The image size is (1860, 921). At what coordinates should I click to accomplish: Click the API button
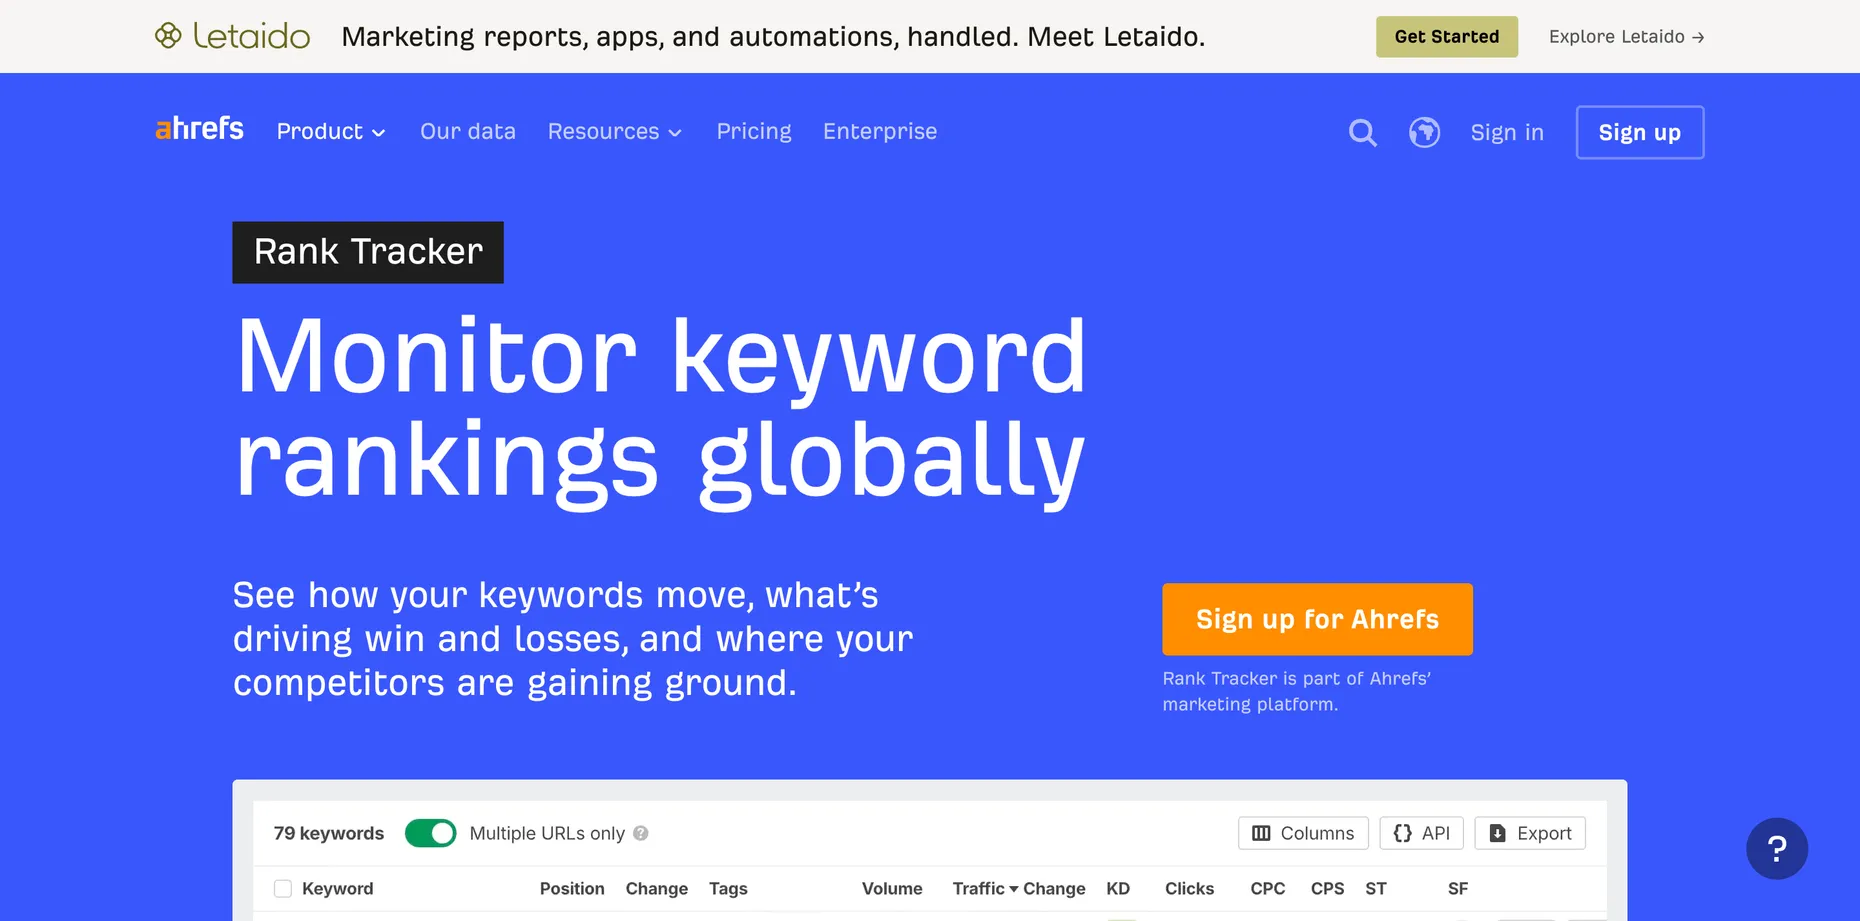1421,833
